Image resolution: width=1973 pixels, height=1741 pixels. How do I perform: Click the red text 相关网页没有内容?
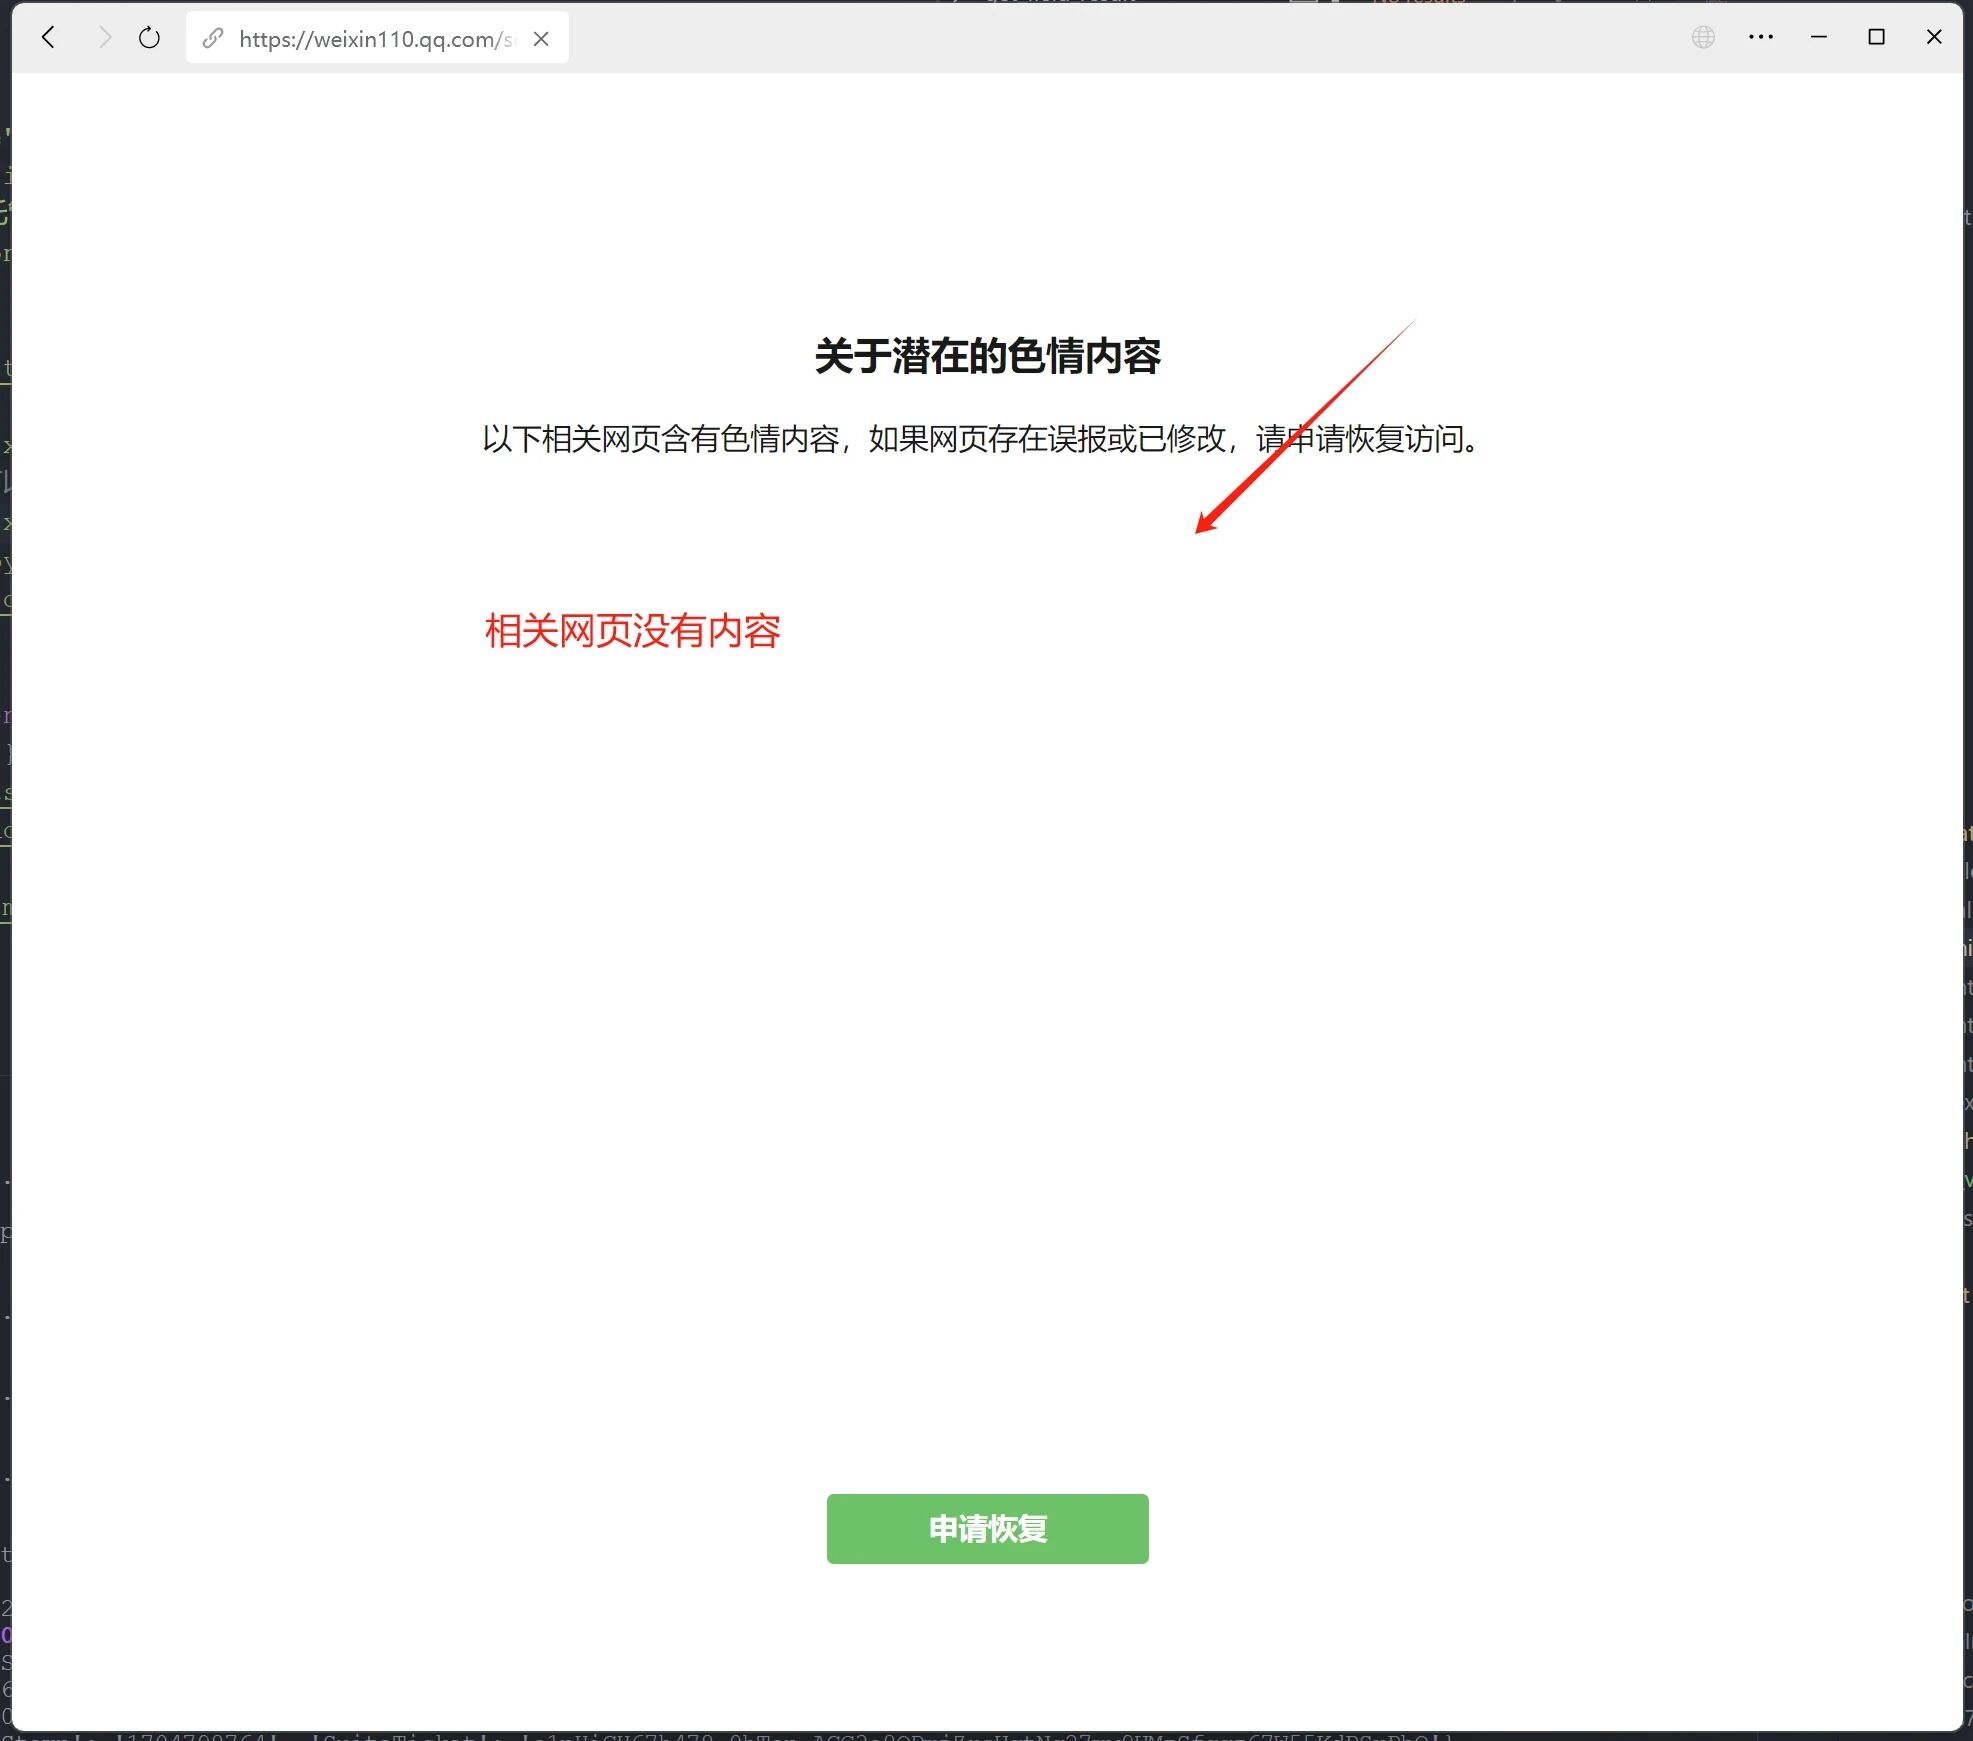632,631
